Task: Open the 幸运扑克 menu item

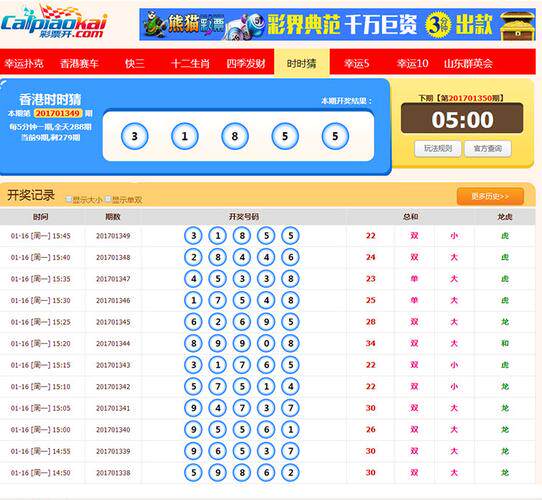Action: 24,63
